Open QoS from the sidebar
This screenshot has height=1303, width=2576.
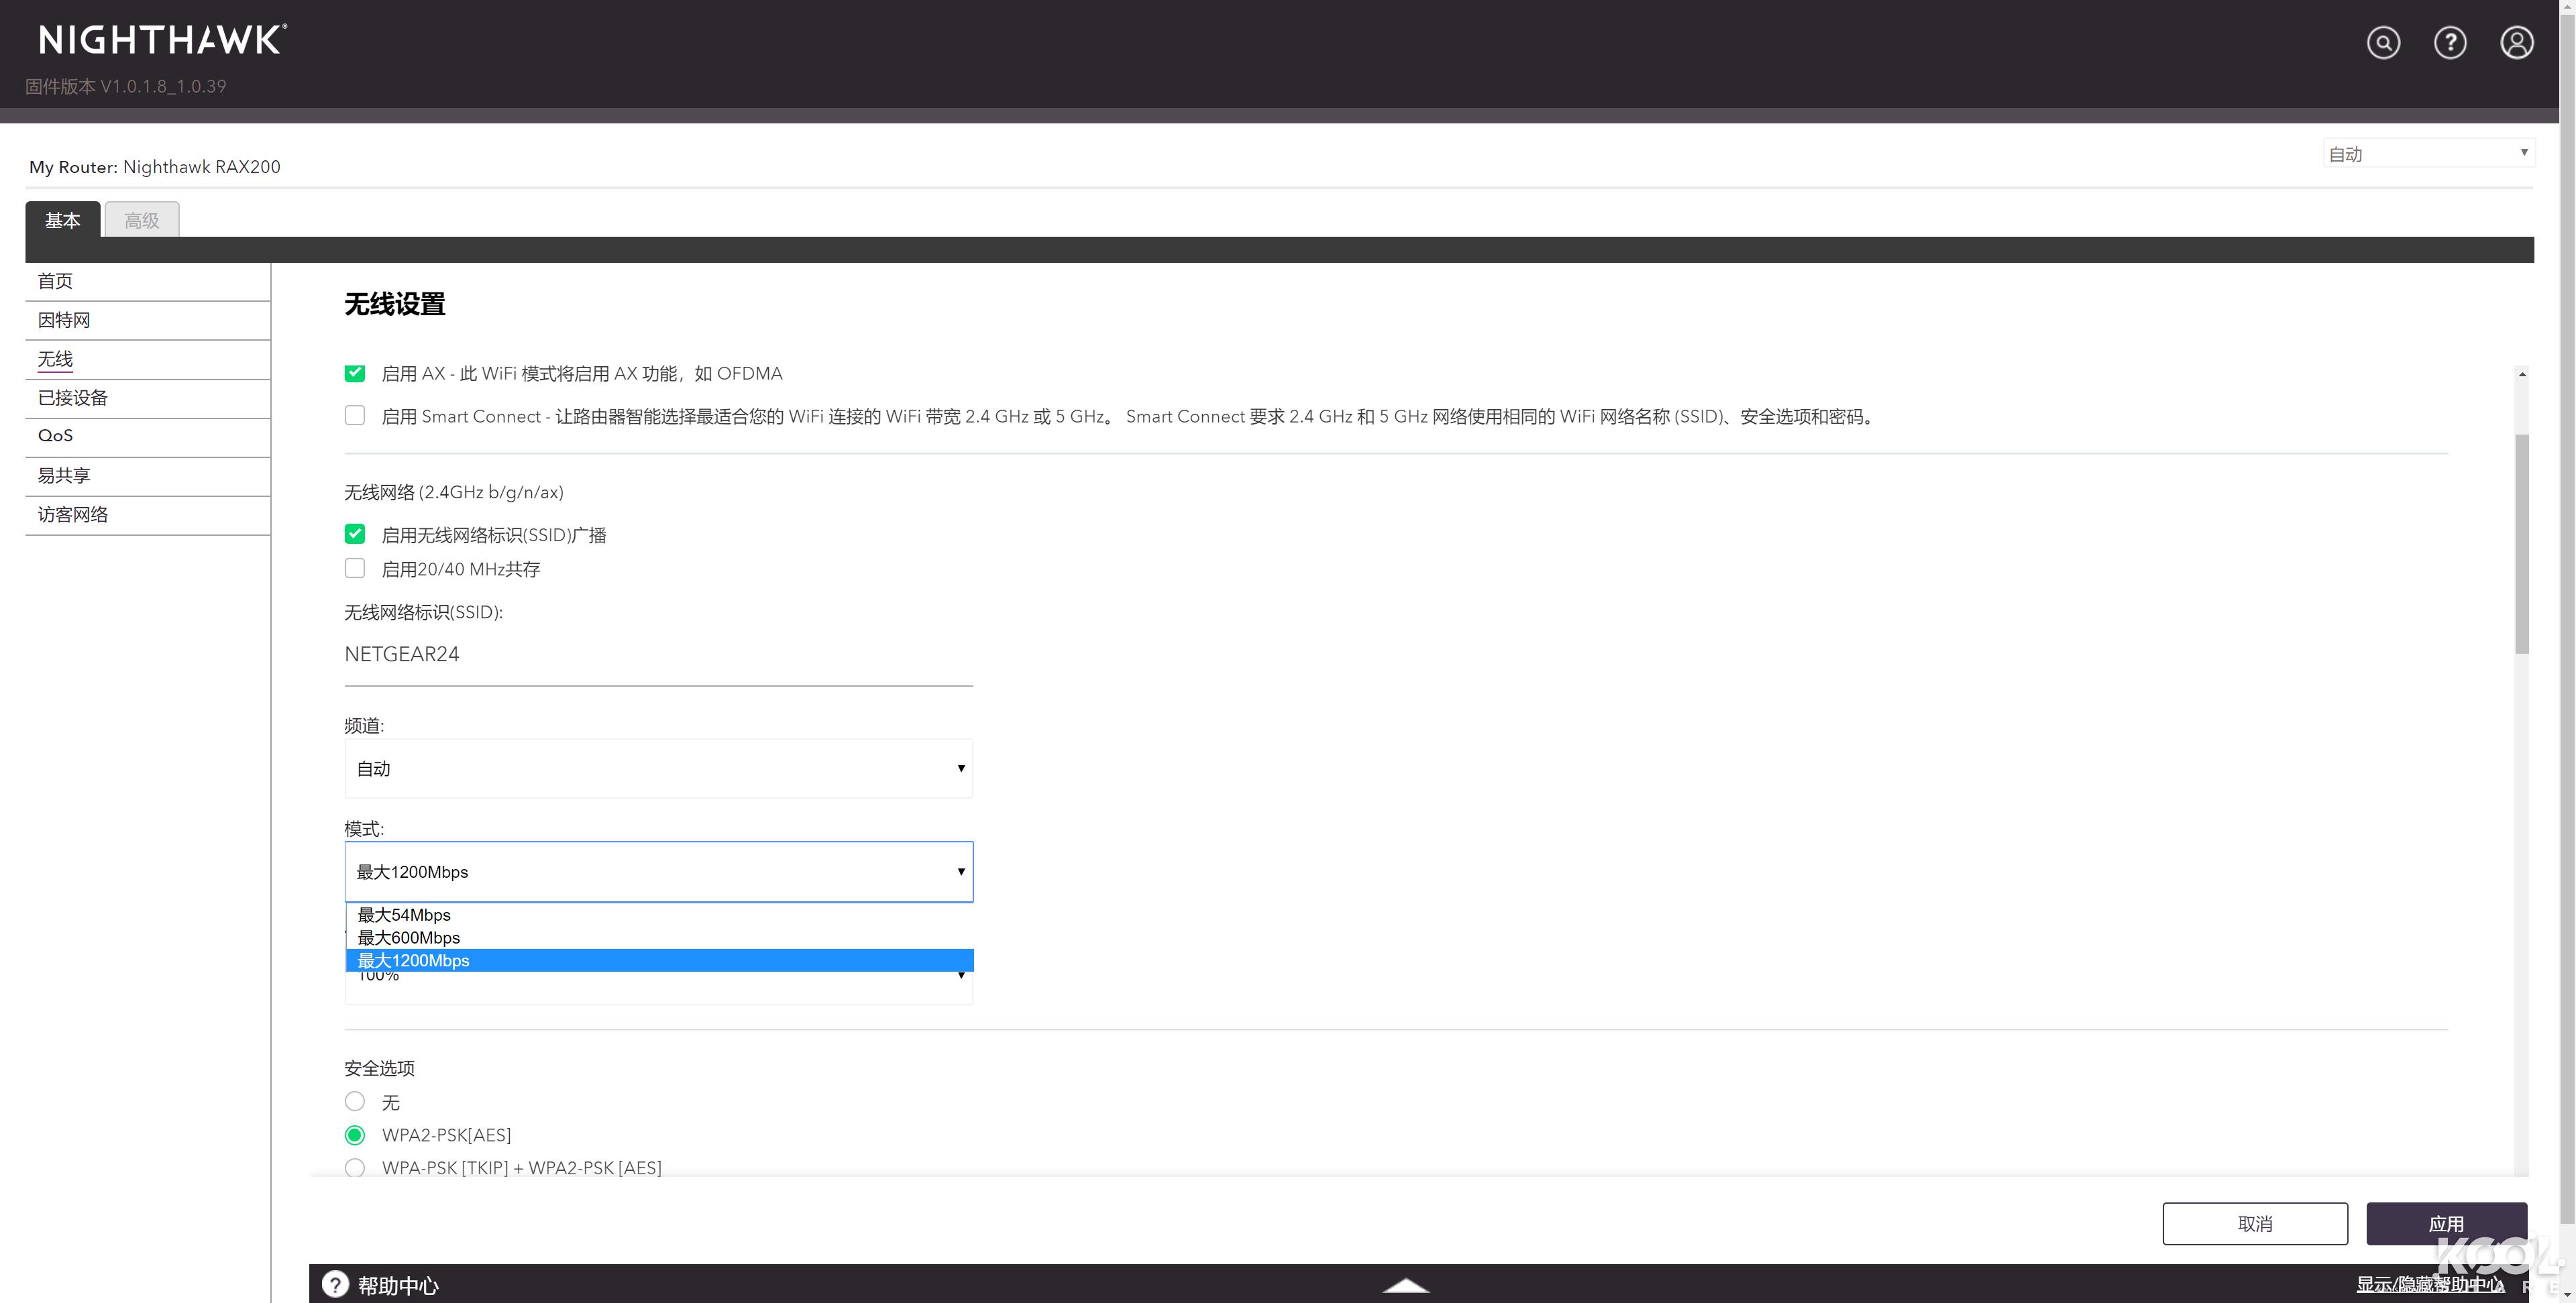(56, 435)
